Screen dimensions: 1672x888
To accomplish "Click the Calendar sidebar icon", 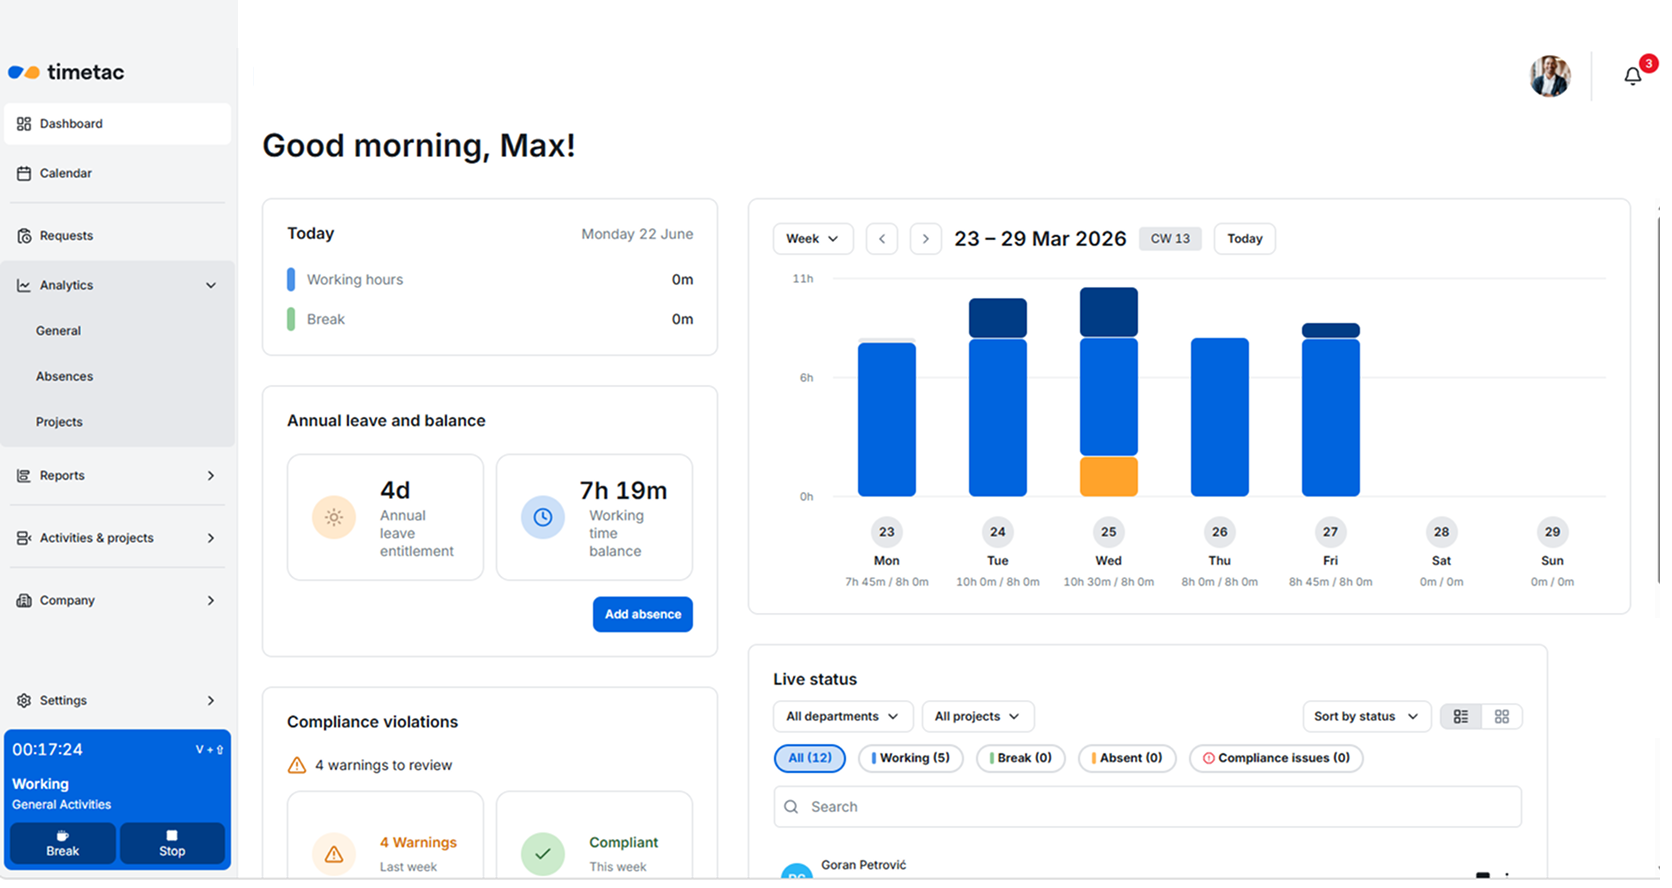I will tap(24, 173).
